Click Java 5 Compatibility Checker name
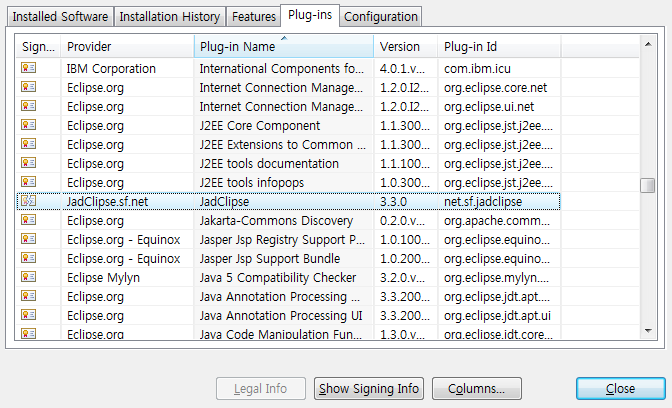Screen dimensions: 672x408 [x=278, y=278]
